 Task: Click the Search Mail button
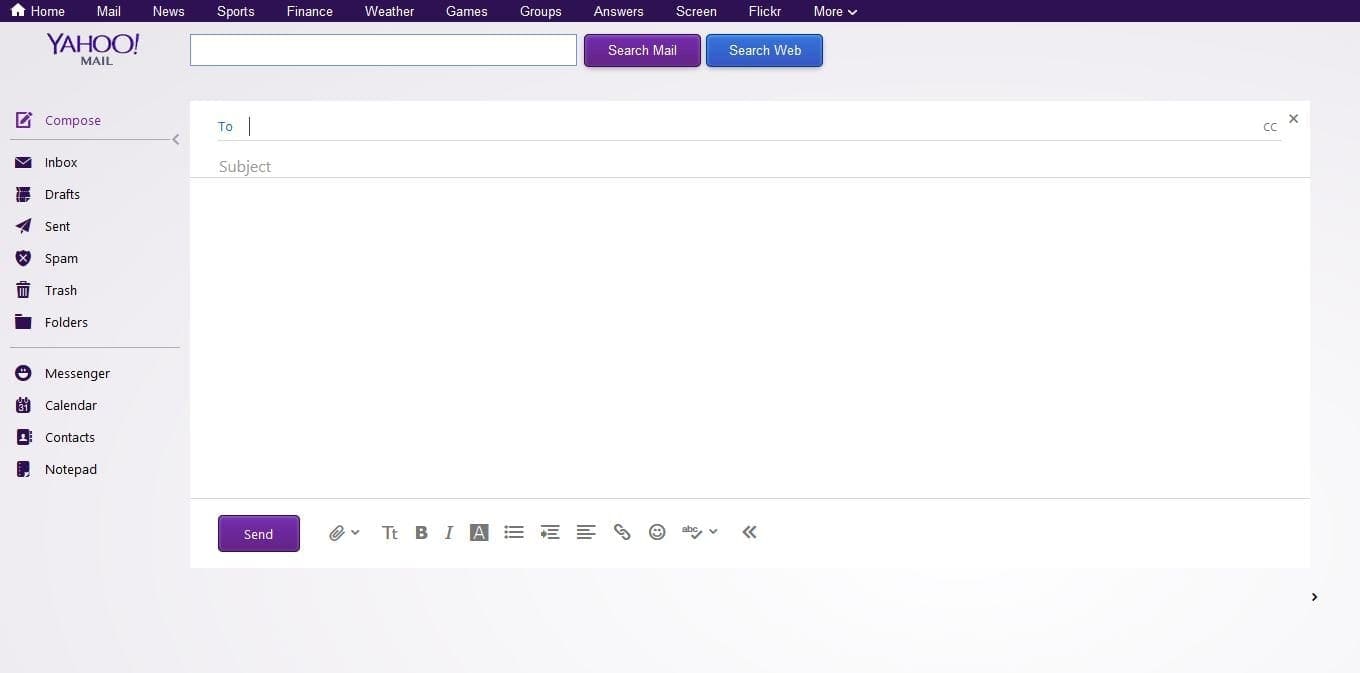coord(642,51)
